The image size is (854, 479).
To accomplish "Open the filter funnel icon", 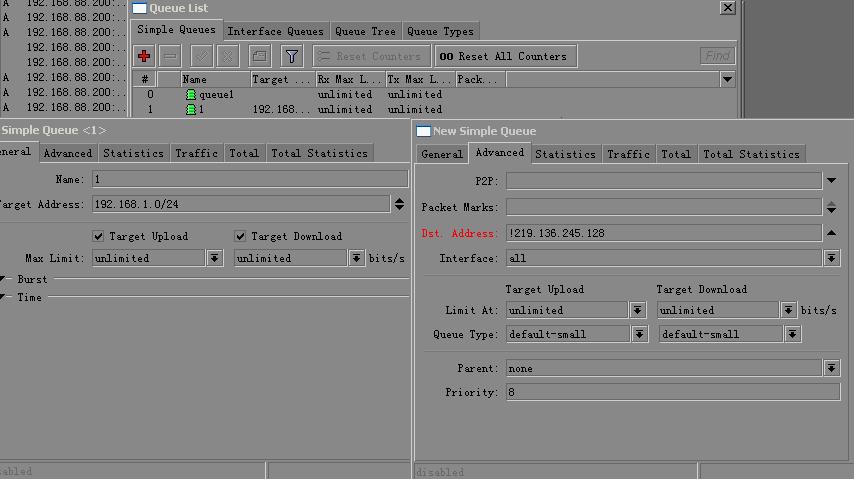I will tap(291, 56).
